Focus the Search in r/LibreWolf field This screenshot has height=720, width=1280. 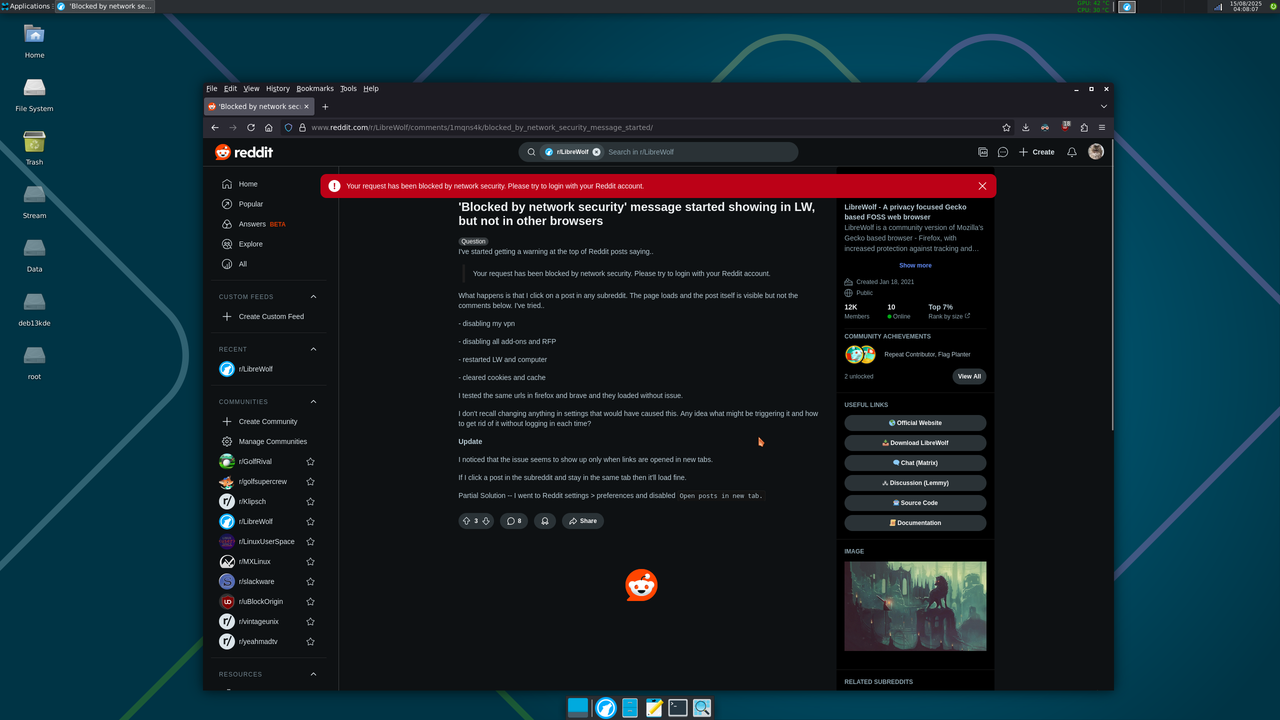click(x=698, y=152)
